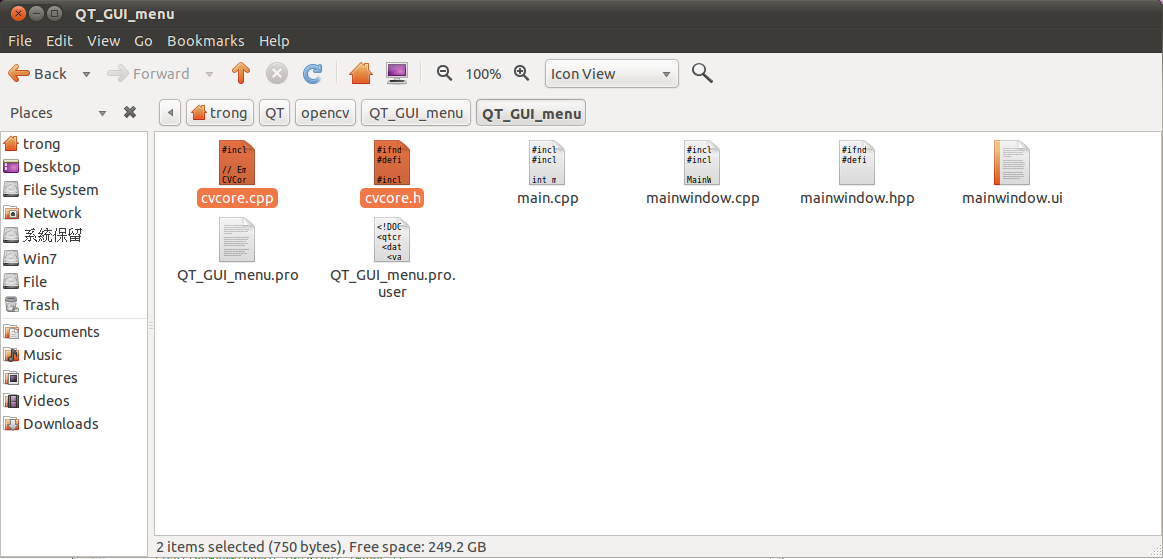The image size is (1163, 559).
Task: Jump to the trong path button
Action: point(220,113)
